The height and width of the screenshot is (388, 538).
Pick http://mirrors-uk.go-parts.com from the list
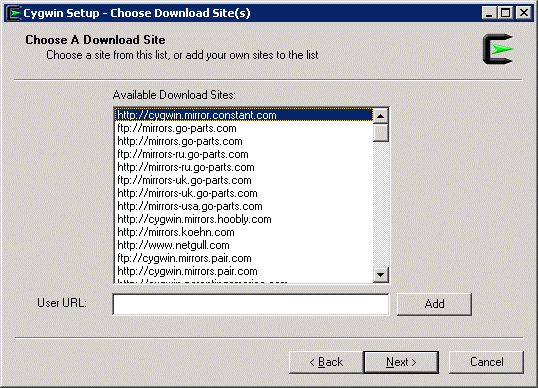244,193
